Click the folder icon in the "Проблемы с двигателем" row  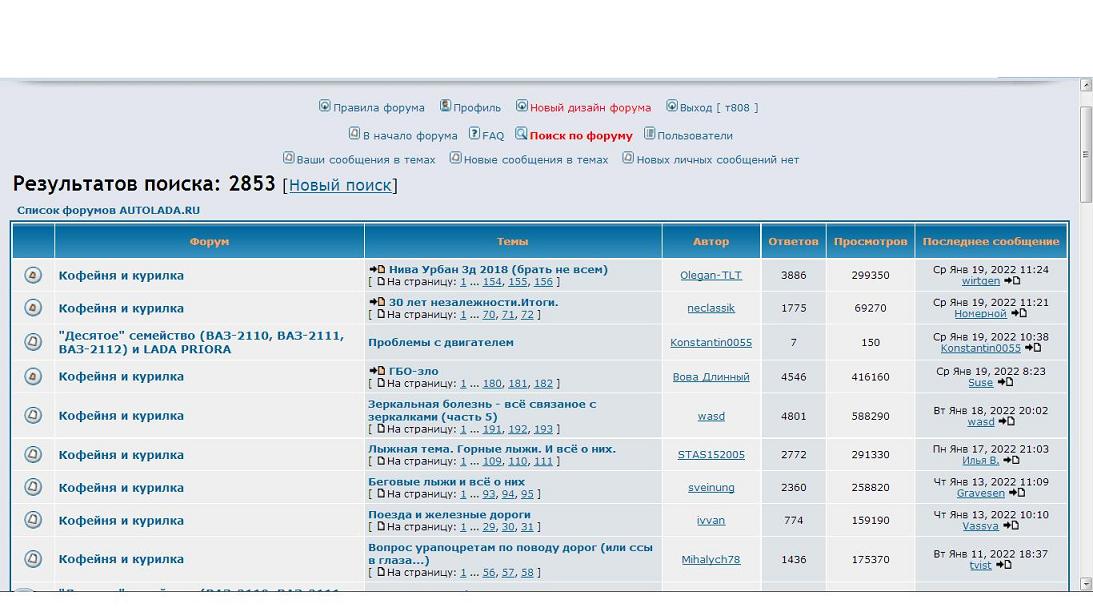pos(33,342)
